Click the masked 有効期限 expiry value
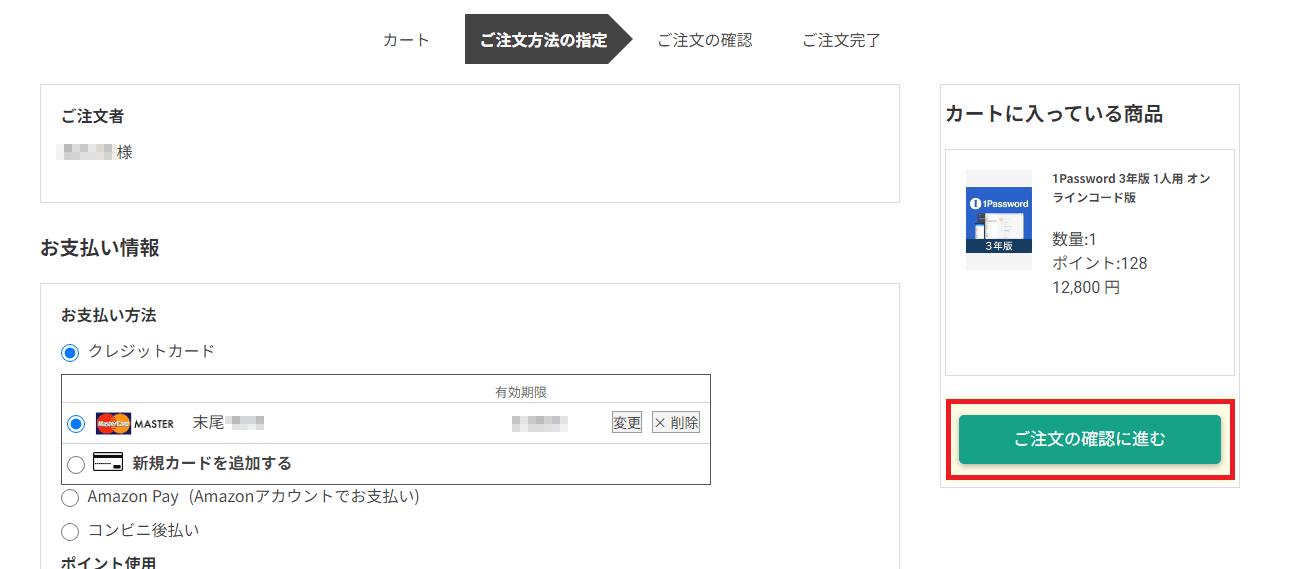Screen dimensions: 1305x569 click(x=540, y=423)
